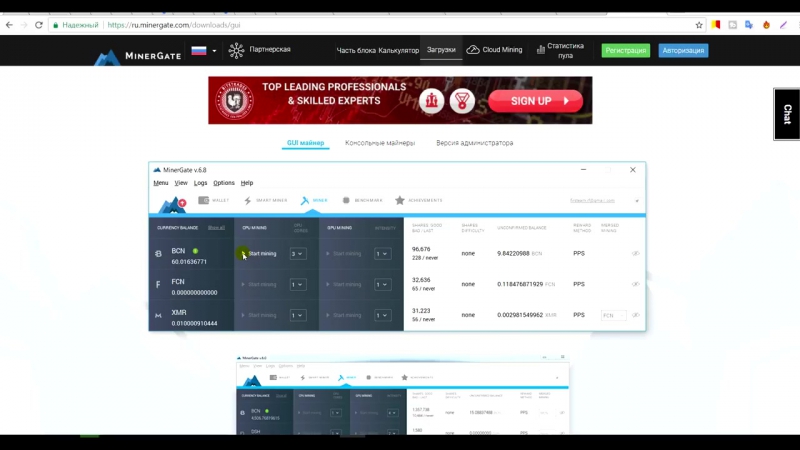Toggle visibility eye for XMR row

(x=635, y=315)
